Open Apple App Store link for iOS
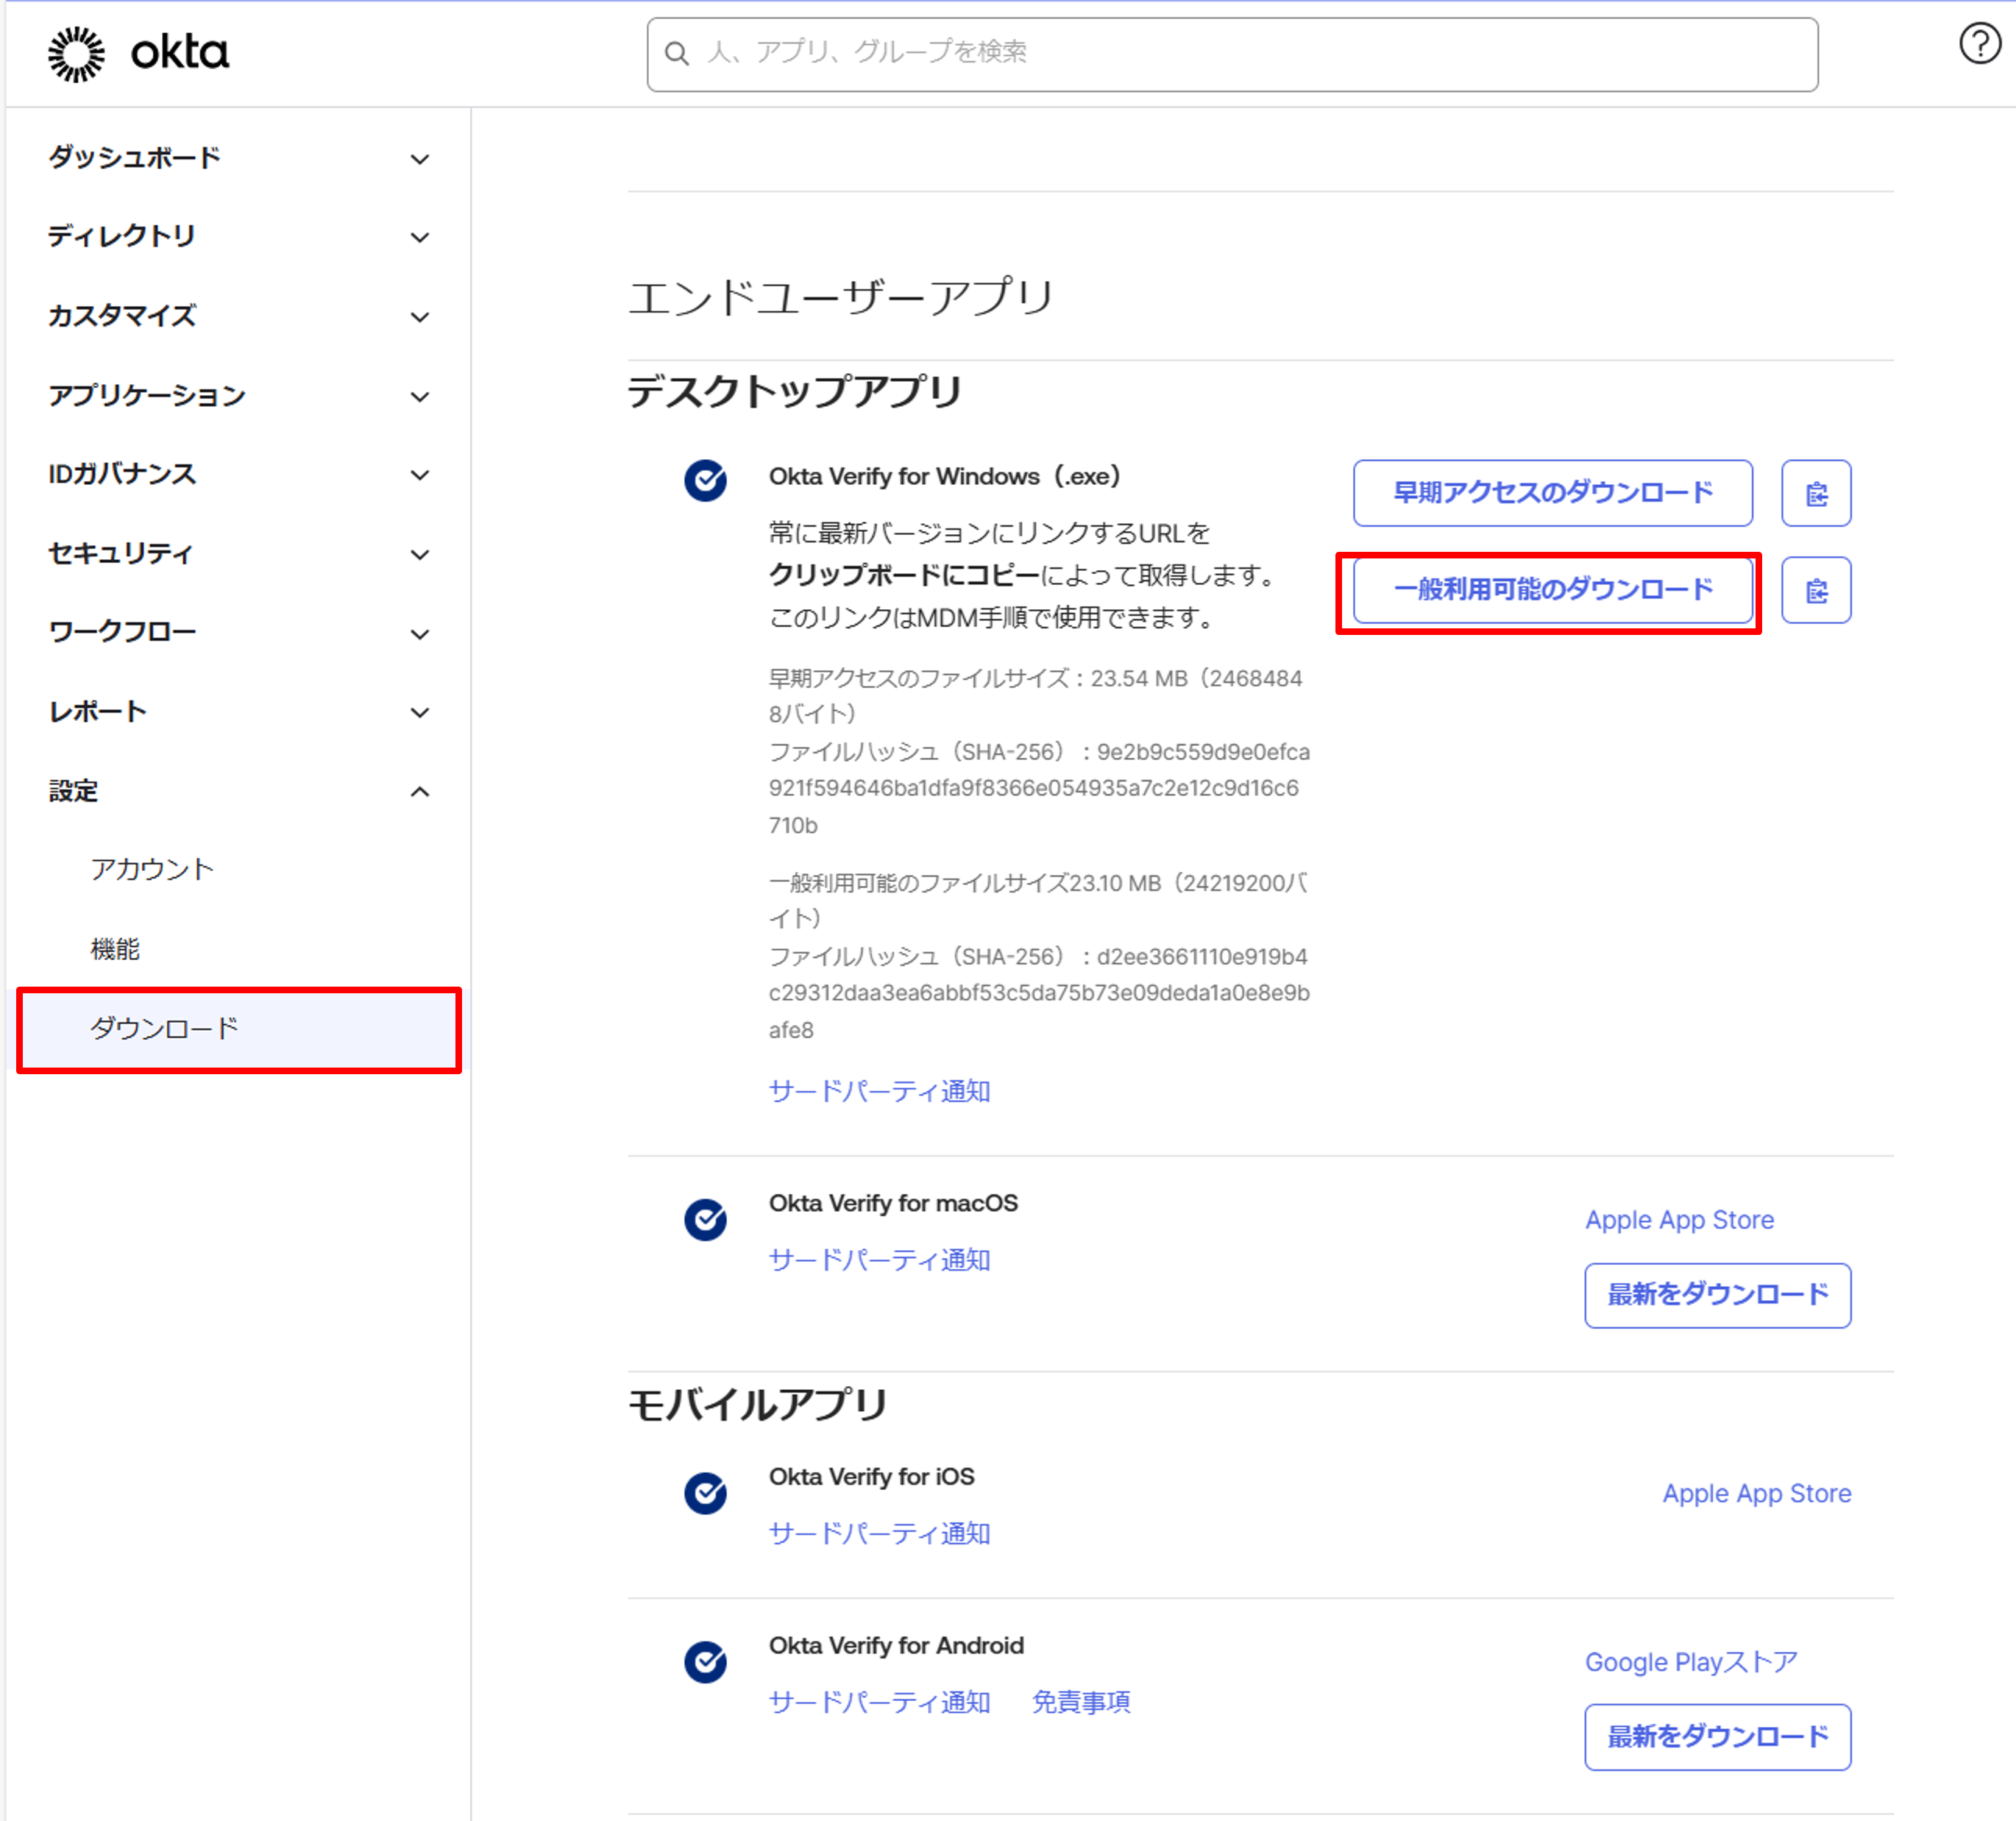The width and height of the screenshot is (2016, 1821). (1756, 1494)
